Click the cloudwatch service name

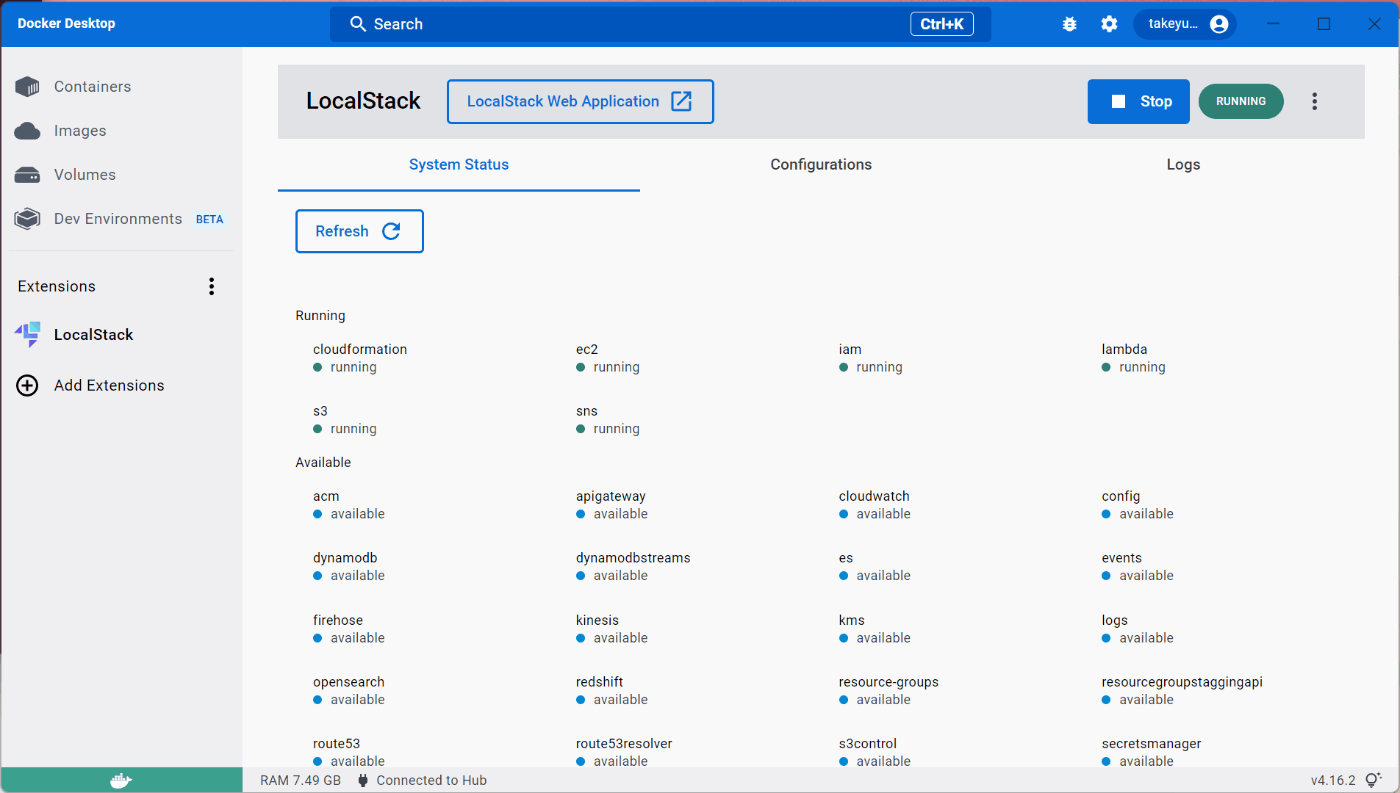click(x=874, y=497)
